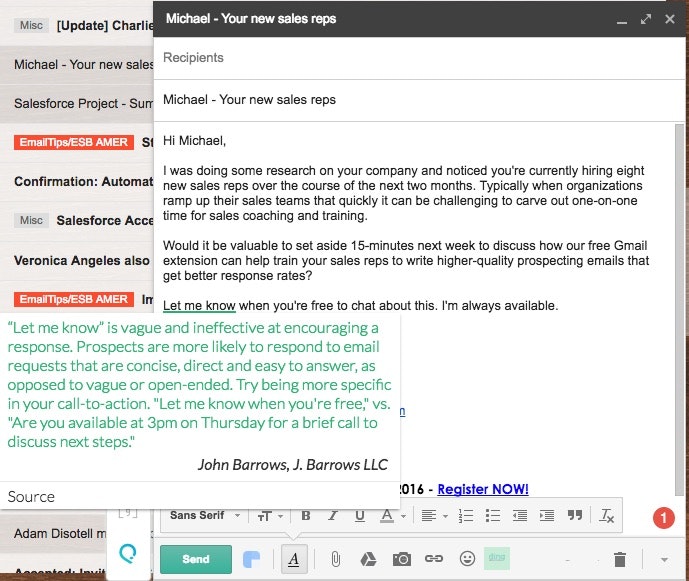Toggle italic formatting in compose toolbar
Screen dimensions: 689x581
point(333,516)
